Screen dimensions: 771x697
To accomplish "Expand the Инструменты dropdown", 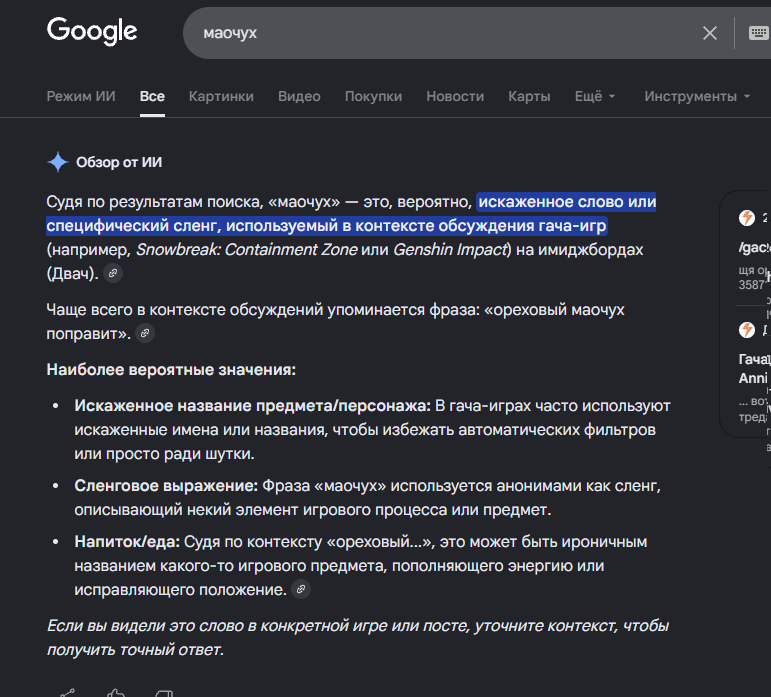I will point(697,96).
